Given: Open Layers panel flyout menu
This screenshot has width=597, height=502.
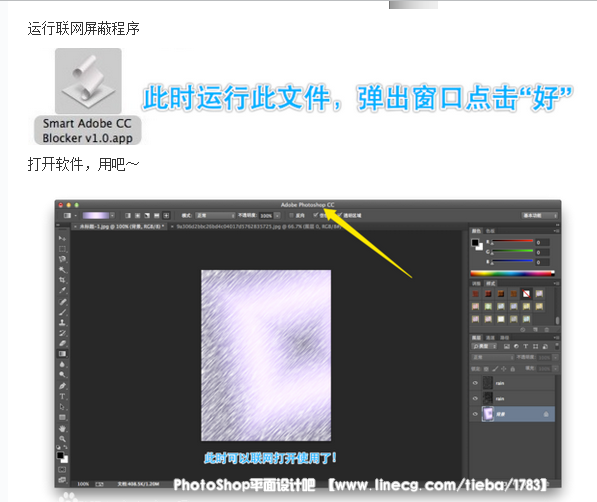Looking at the screenshot, I should 556,337.
